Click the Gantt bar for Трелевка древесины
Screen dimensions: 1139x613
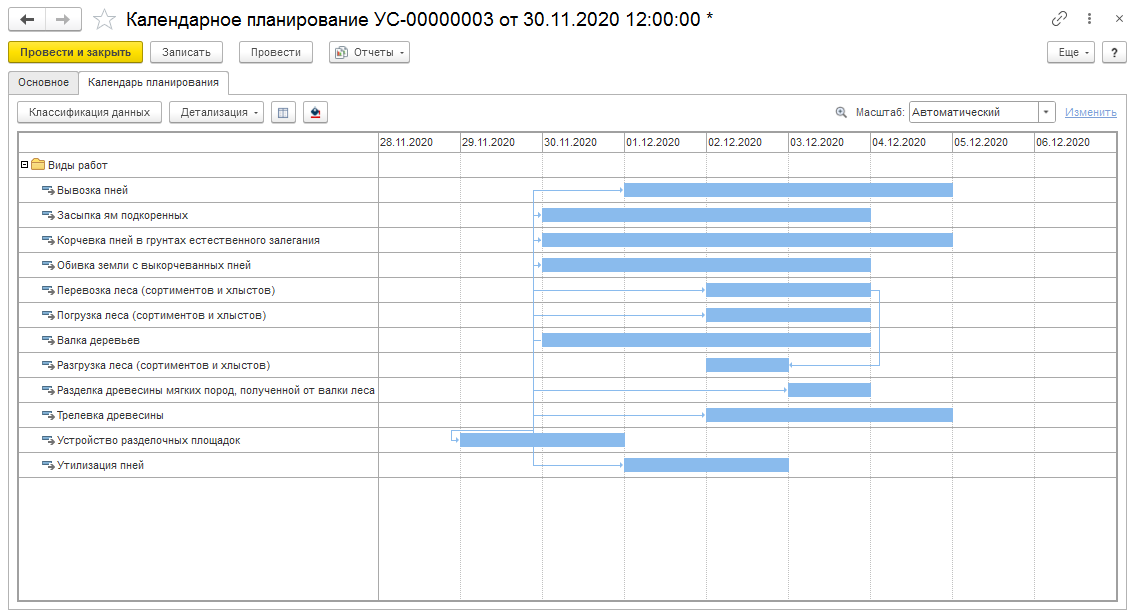829,415
